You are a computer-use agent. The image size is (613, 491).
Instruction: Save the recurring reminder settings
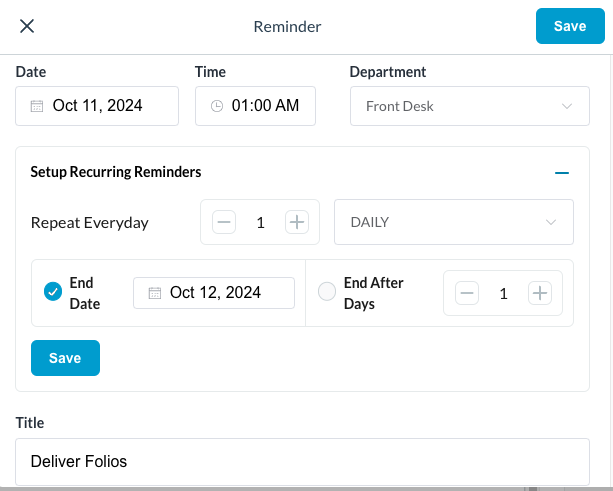65,358
